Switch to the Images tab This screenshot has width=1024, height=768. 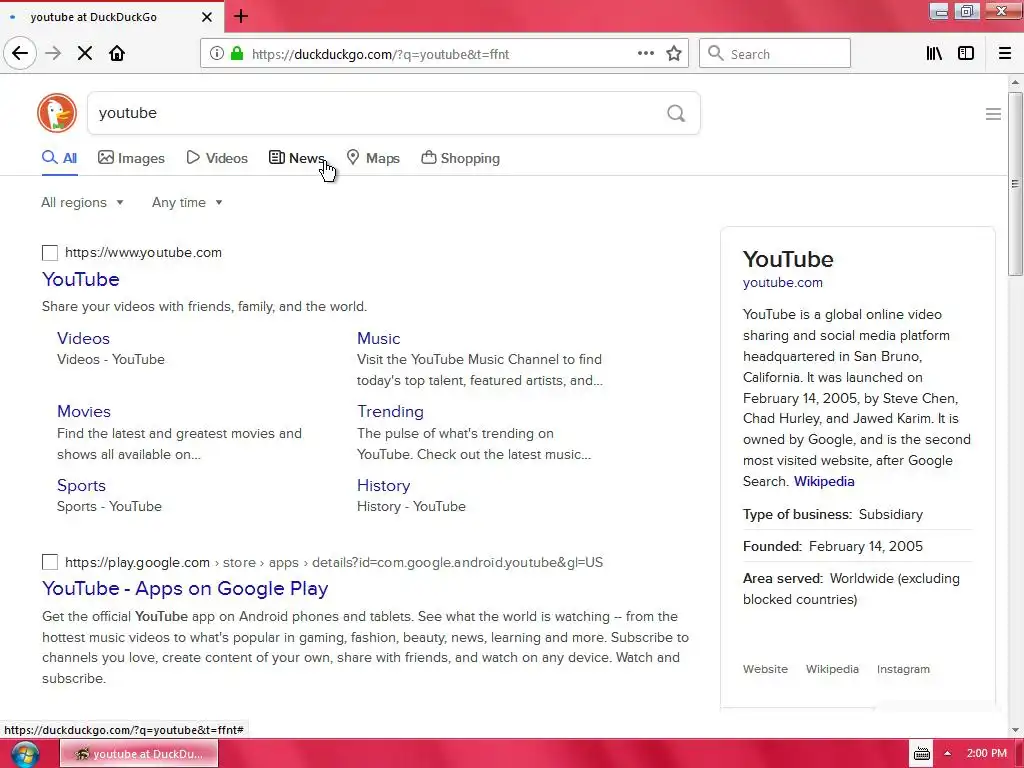click(131, 158)
